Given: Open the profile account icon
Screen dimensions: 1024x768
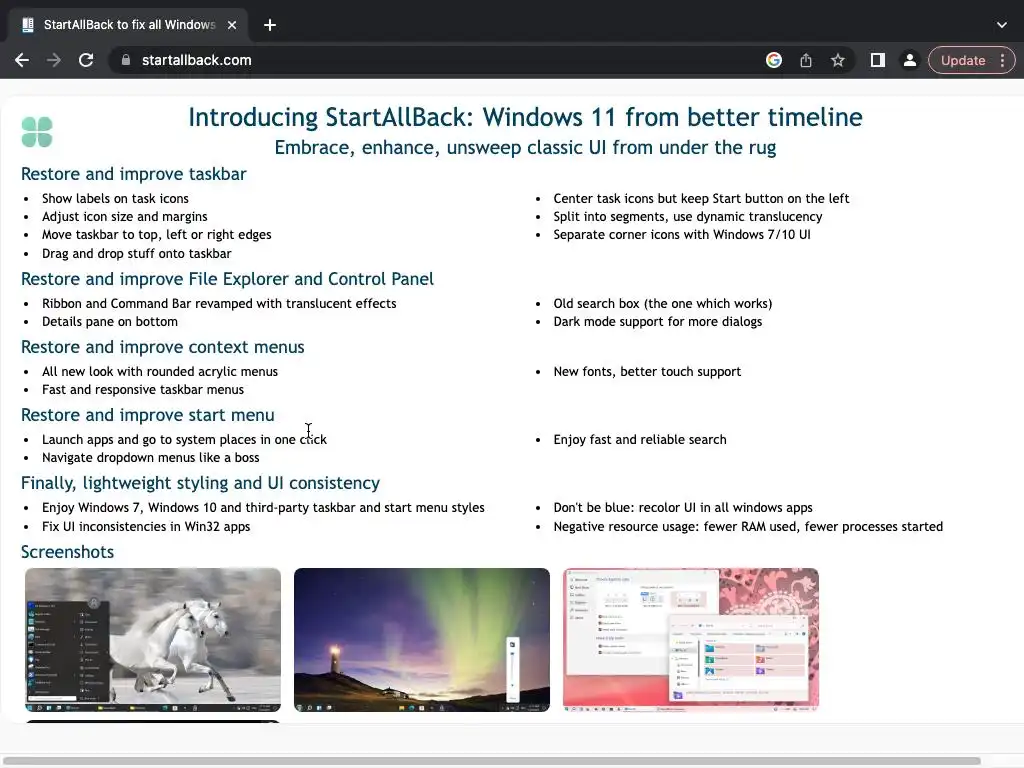Looking at the screenshot, I should click(910, 60).
